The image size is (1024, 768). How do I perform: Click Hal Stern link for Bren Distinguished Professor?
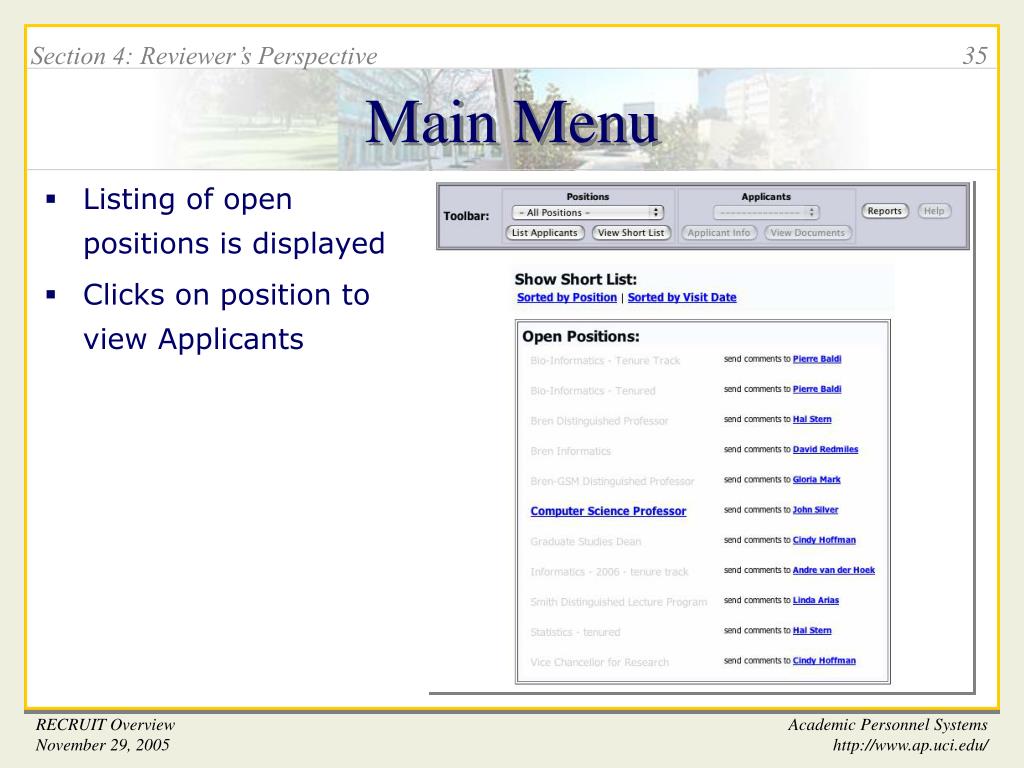coord(812,419)
